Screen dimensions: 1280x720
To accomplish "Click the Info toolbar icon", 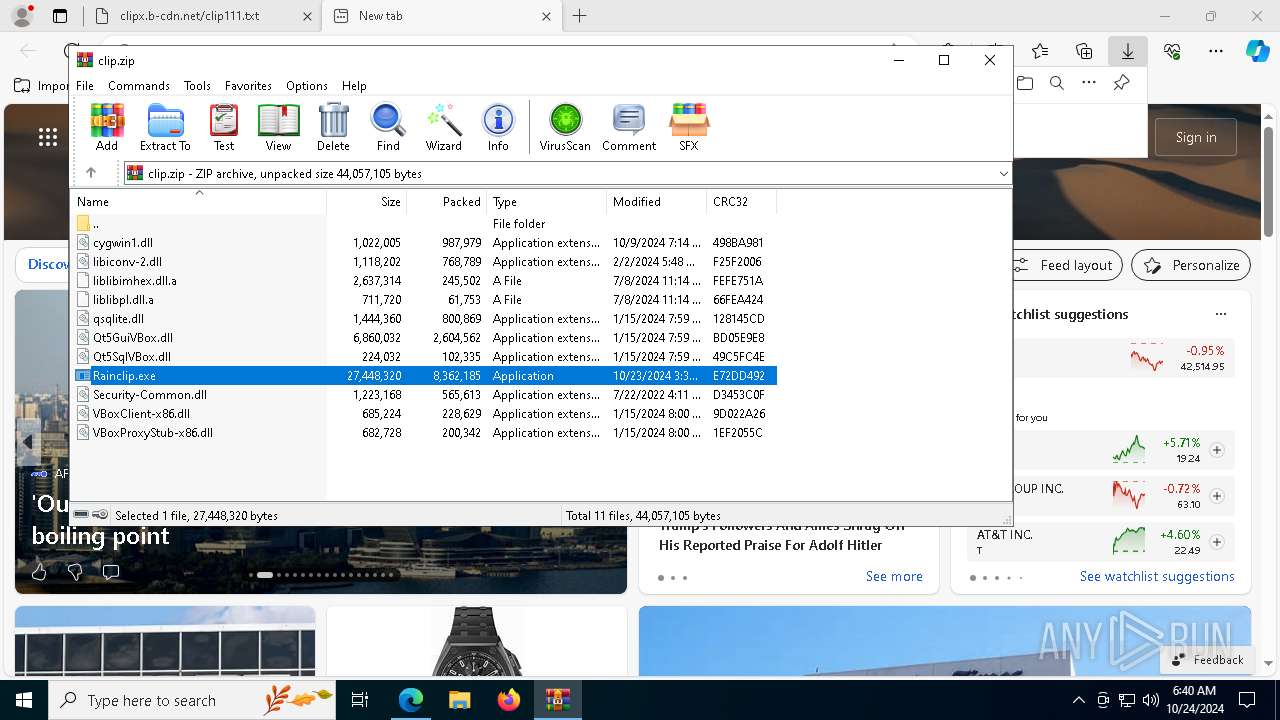I will (498, 127).
